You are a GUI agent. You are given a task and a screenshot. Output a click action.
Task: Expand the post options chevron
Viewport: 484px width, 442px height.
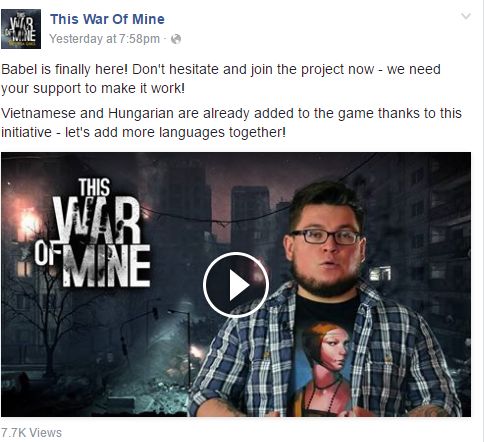tap(466, 16)
